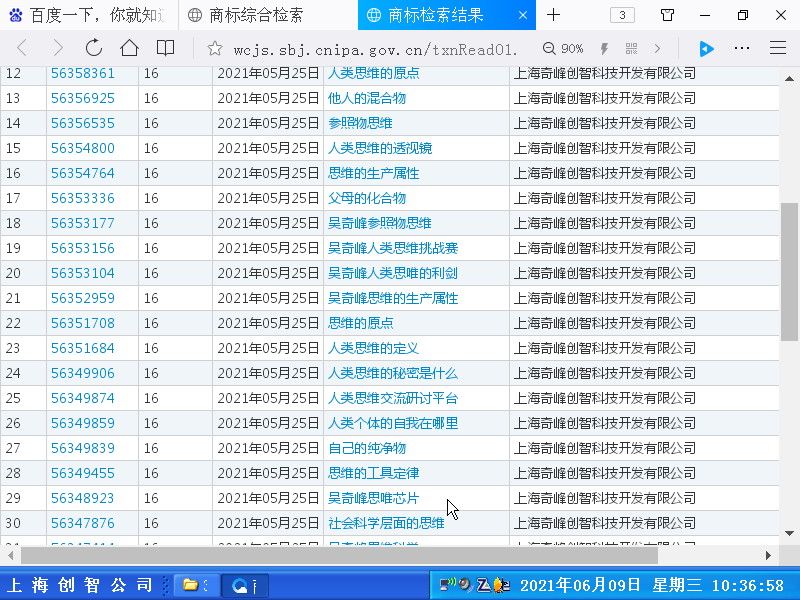Image resolution: width=800 pixels, height=600 pixels.
Task: Open new tab with plus button
Action: pos(553,15)
